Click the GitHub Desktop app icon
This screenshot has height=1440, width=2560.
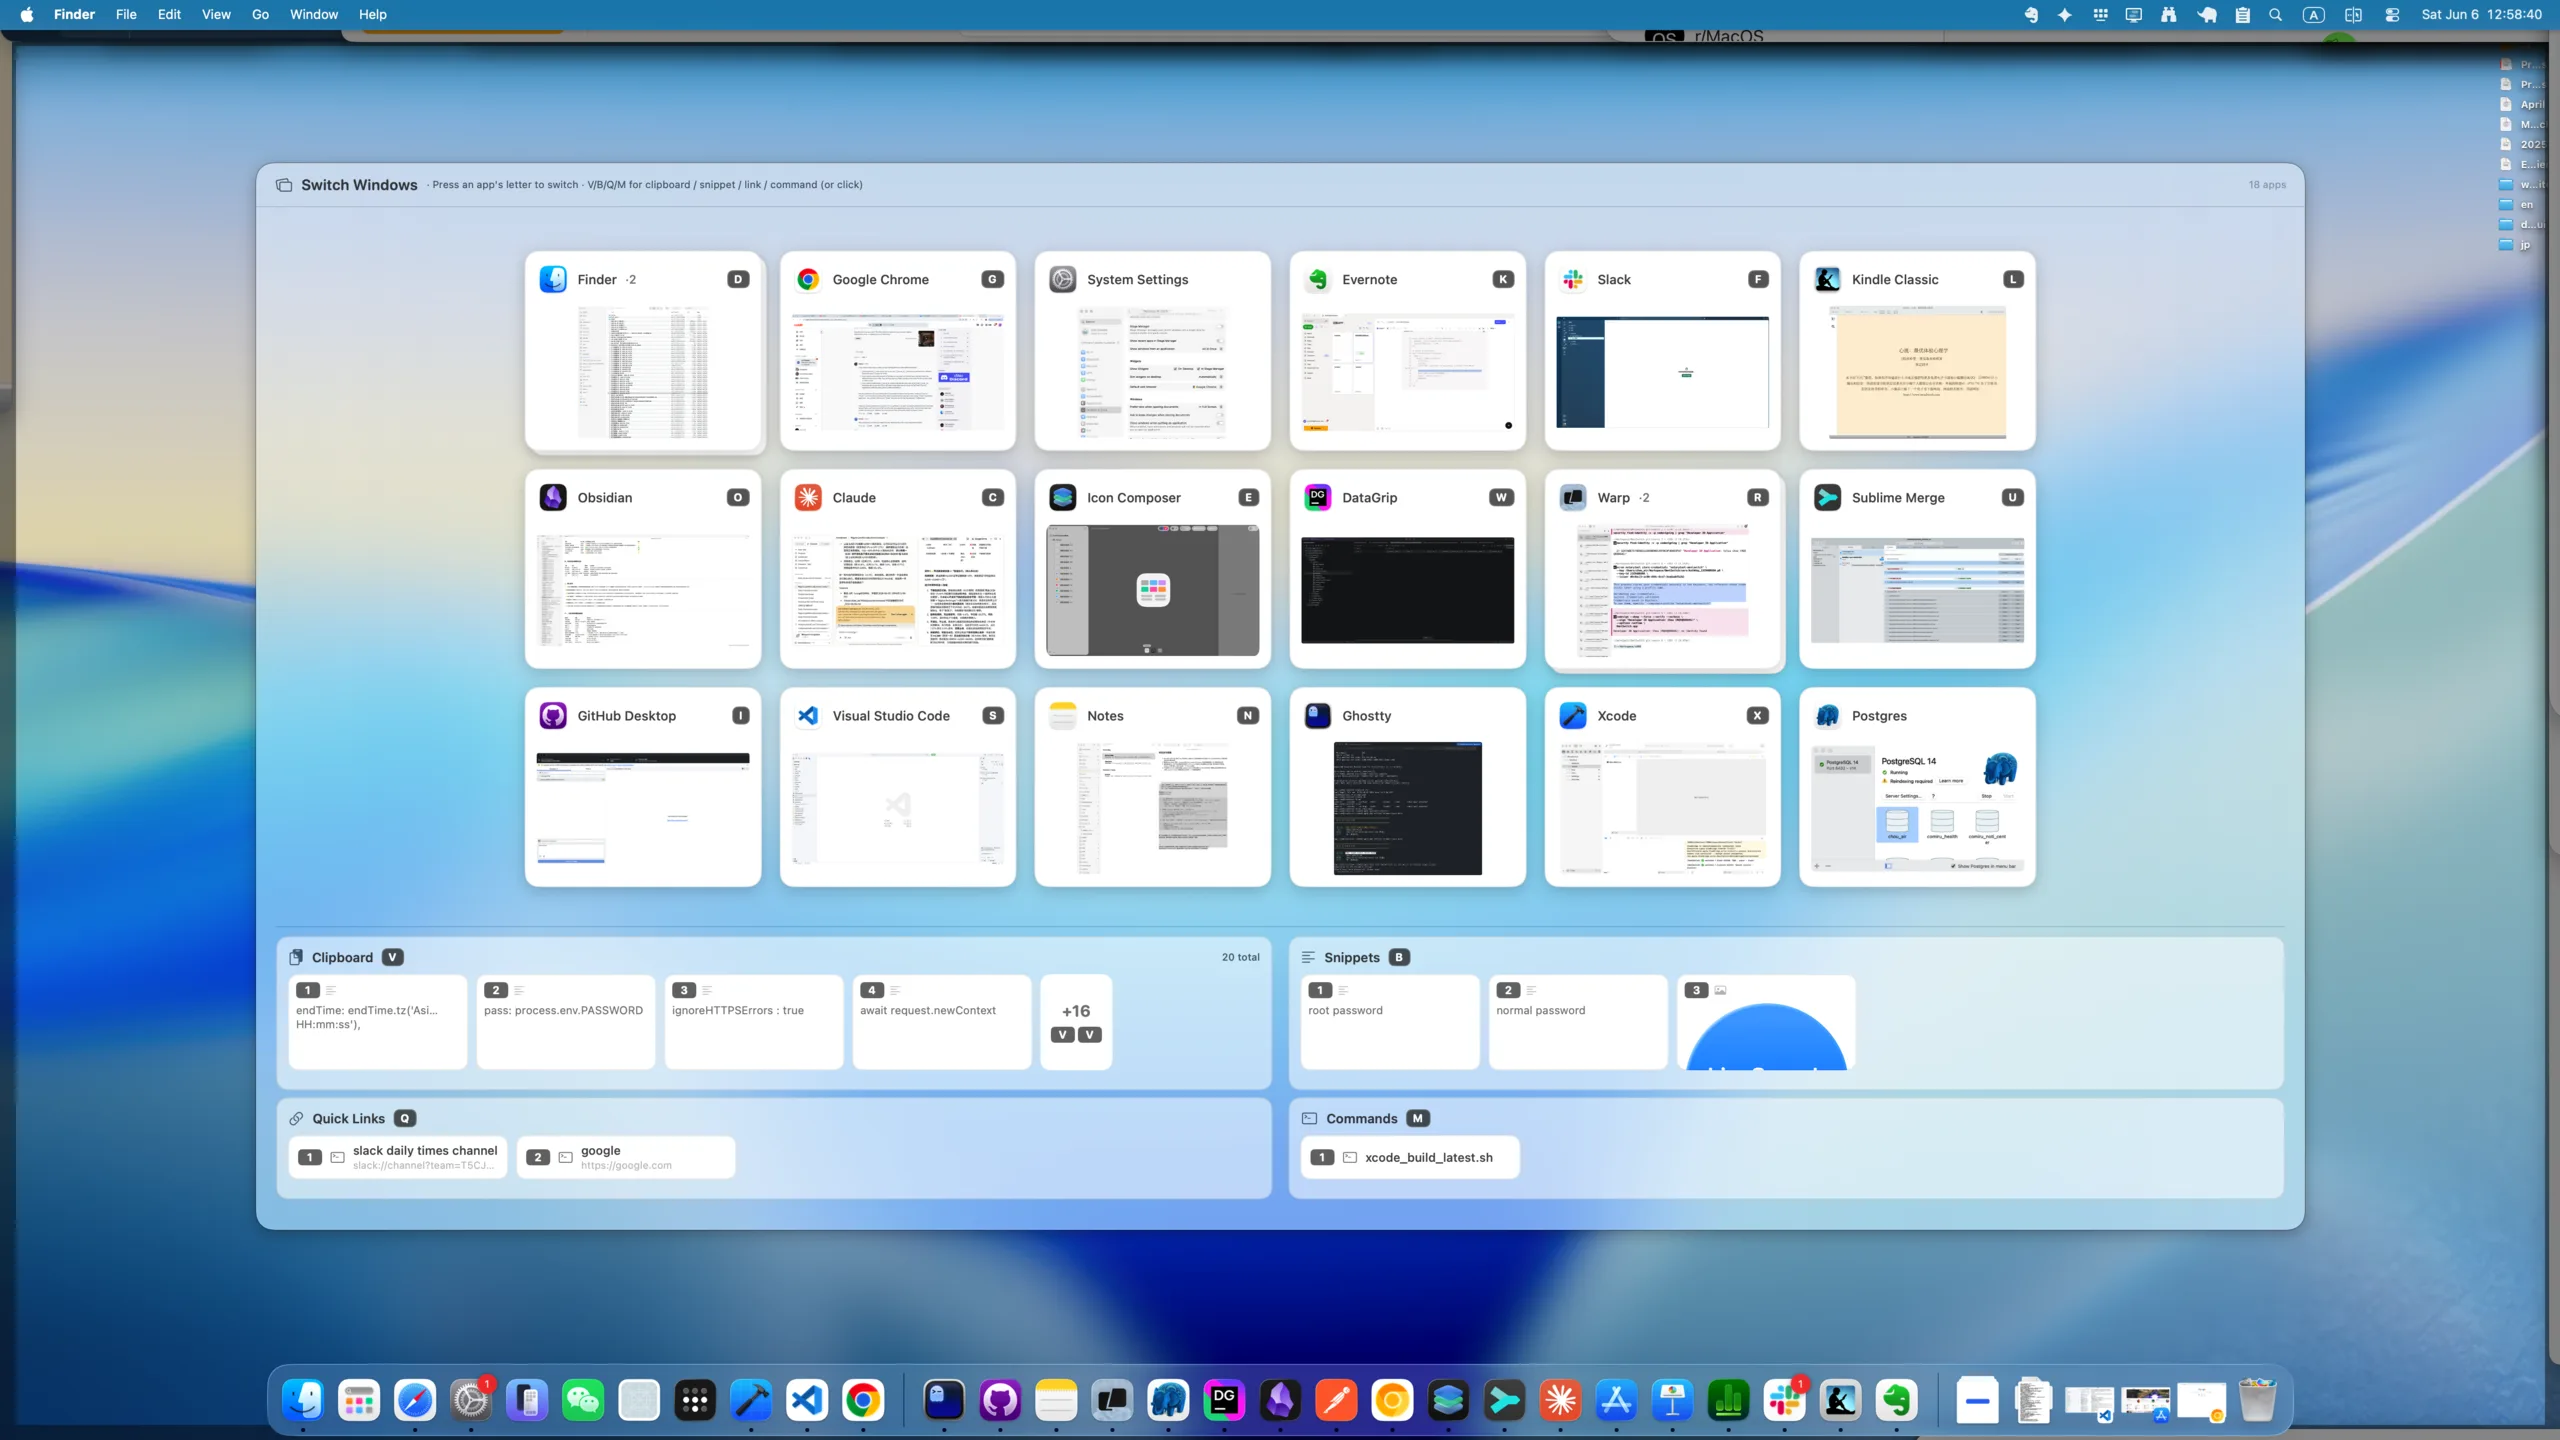point(553,715)
